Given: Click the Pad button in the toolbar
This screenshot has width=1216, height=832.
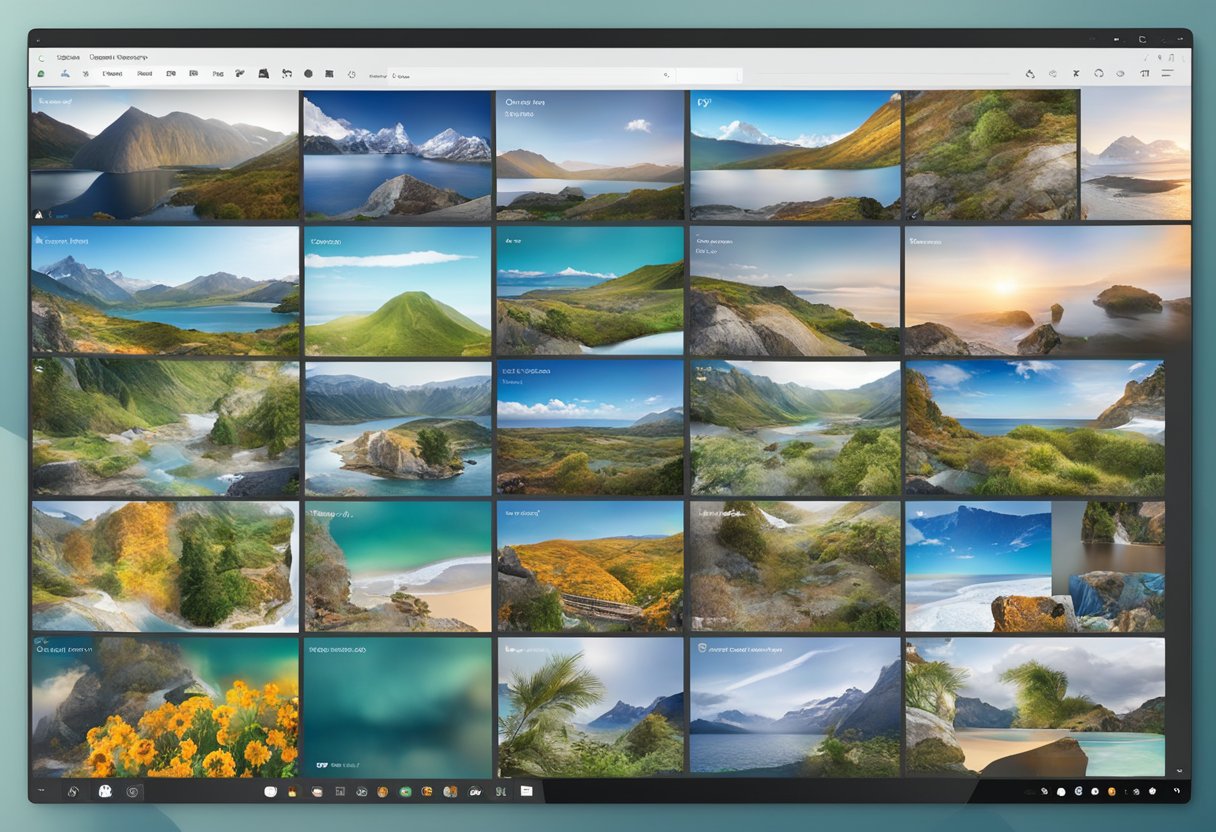Looking at the screenshot, I should click(x=219, y=73).
